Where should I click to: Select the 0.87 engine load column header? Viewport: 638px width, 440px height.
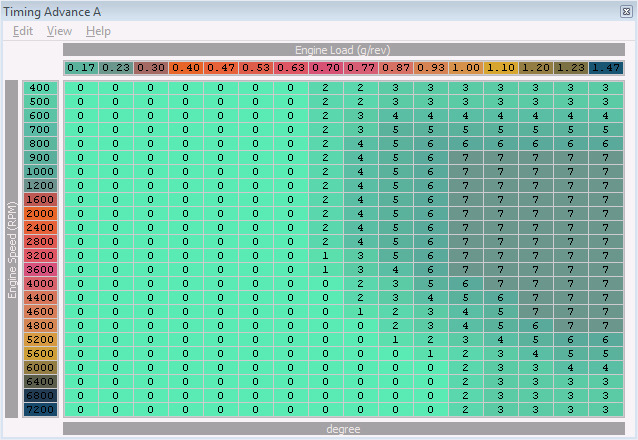pyautogui.click(x=395, y=68)
